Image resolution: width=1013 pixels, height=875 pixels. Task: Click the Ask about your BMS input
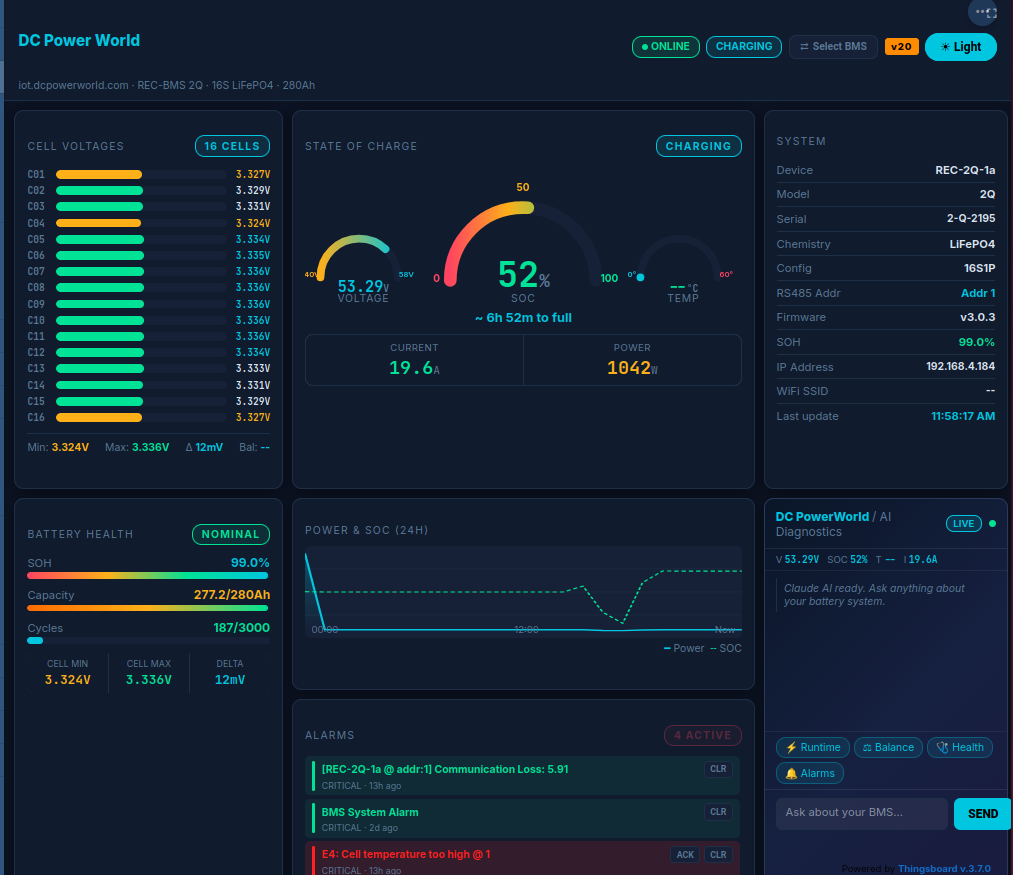[x=861, y=813]
